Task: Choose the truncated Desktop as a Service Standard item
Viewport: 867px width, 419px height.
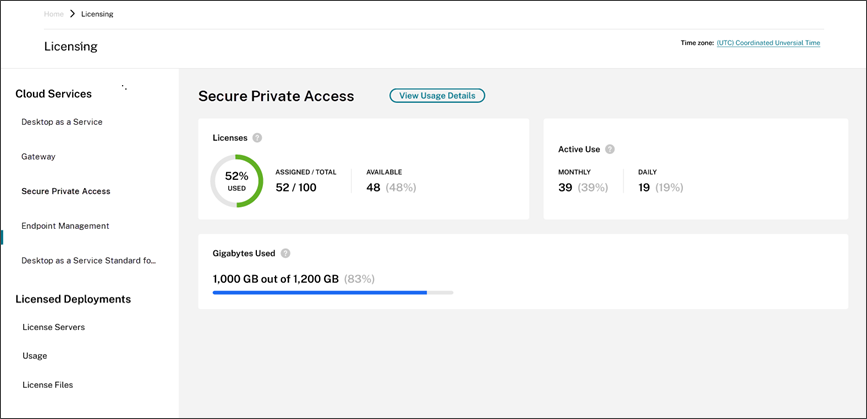Action: [89, 261]
